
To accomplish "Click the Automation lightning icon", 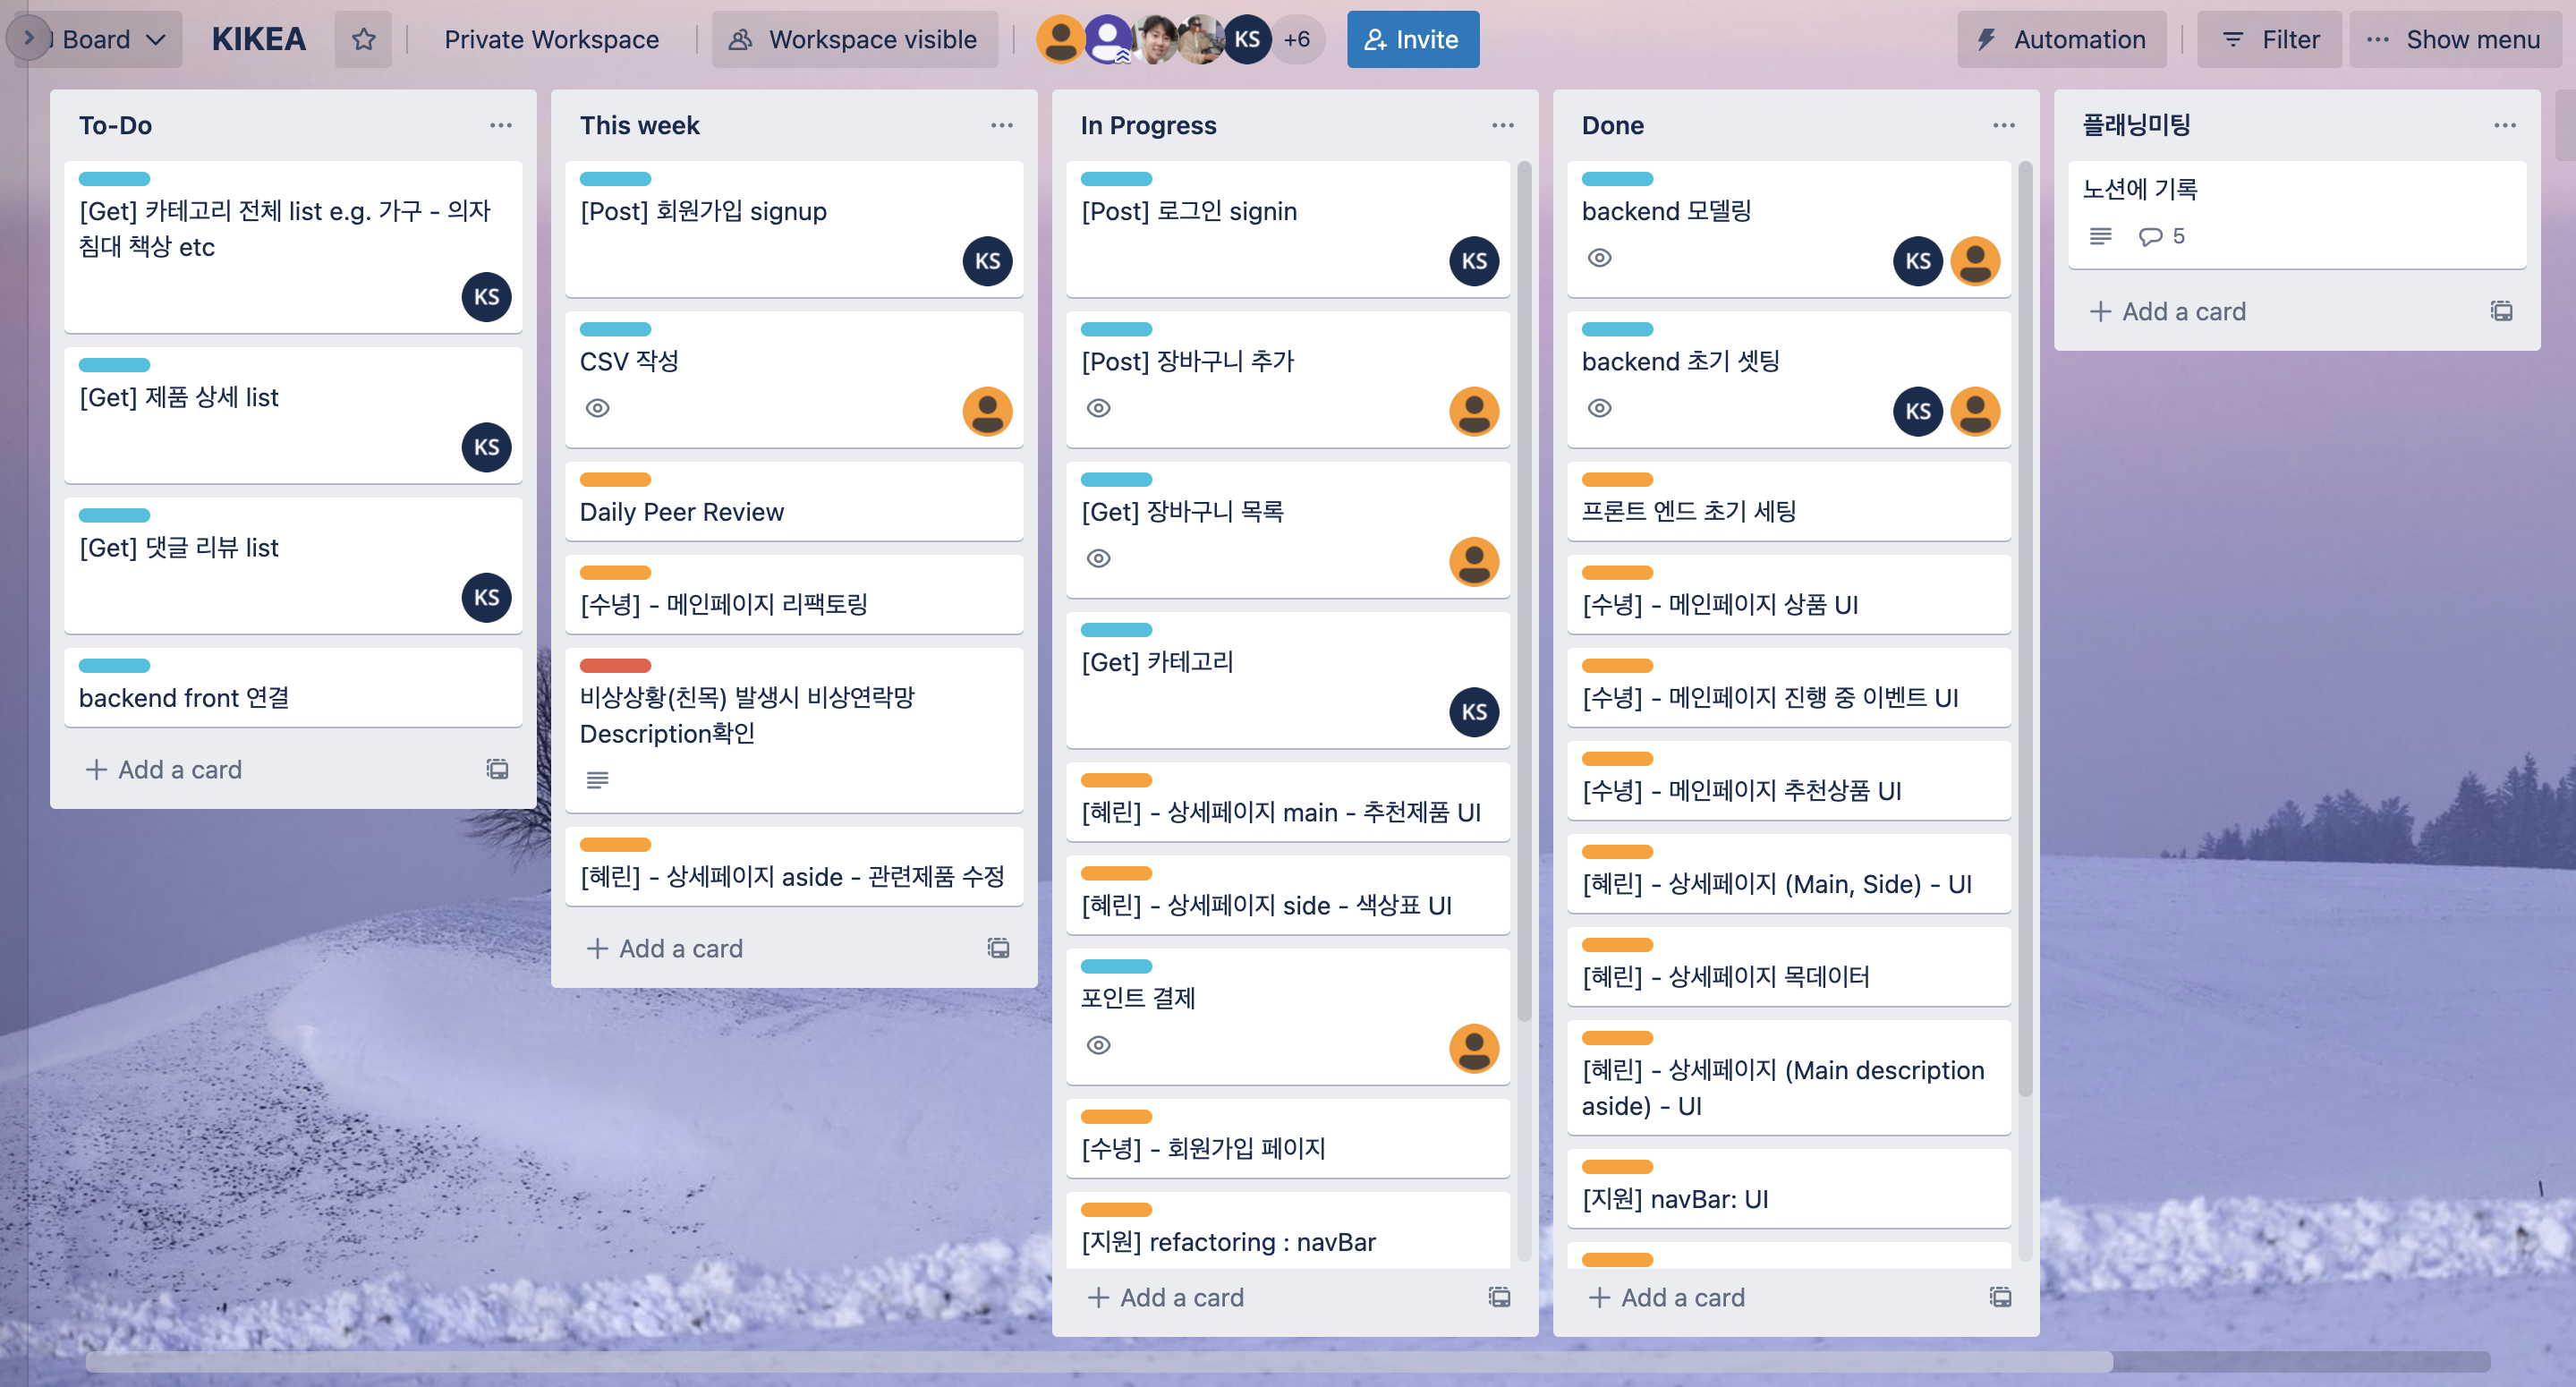I will coord(1986,39).
